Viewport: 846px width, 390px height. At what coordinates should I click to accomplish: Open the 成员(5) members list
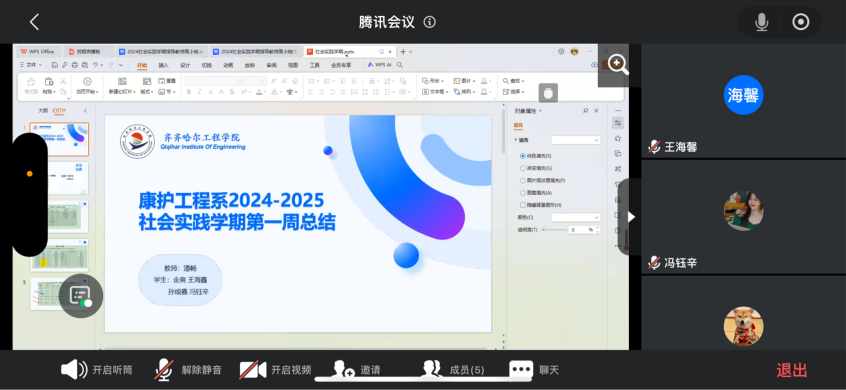[453, 370]
